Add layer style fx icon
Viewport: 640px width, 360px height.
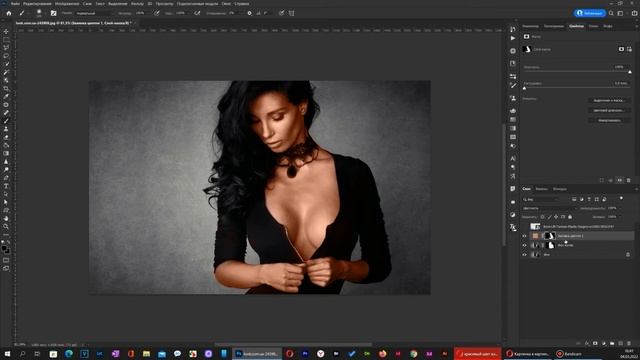click(x=587, y=344)
